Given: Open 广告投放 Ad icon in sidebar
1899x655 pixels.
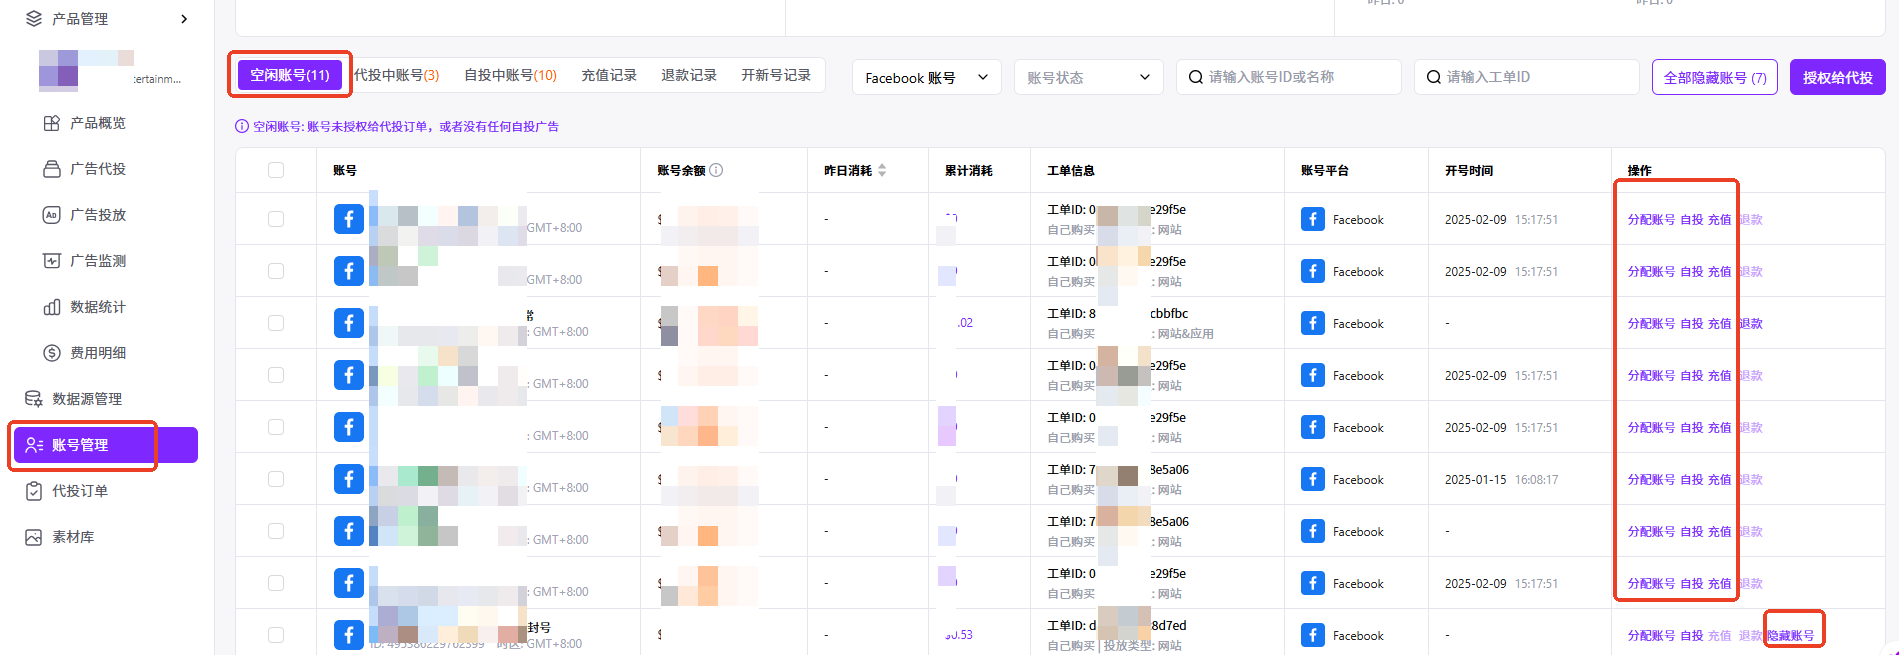Looking at the screenshot, I should tap(52, 215).
